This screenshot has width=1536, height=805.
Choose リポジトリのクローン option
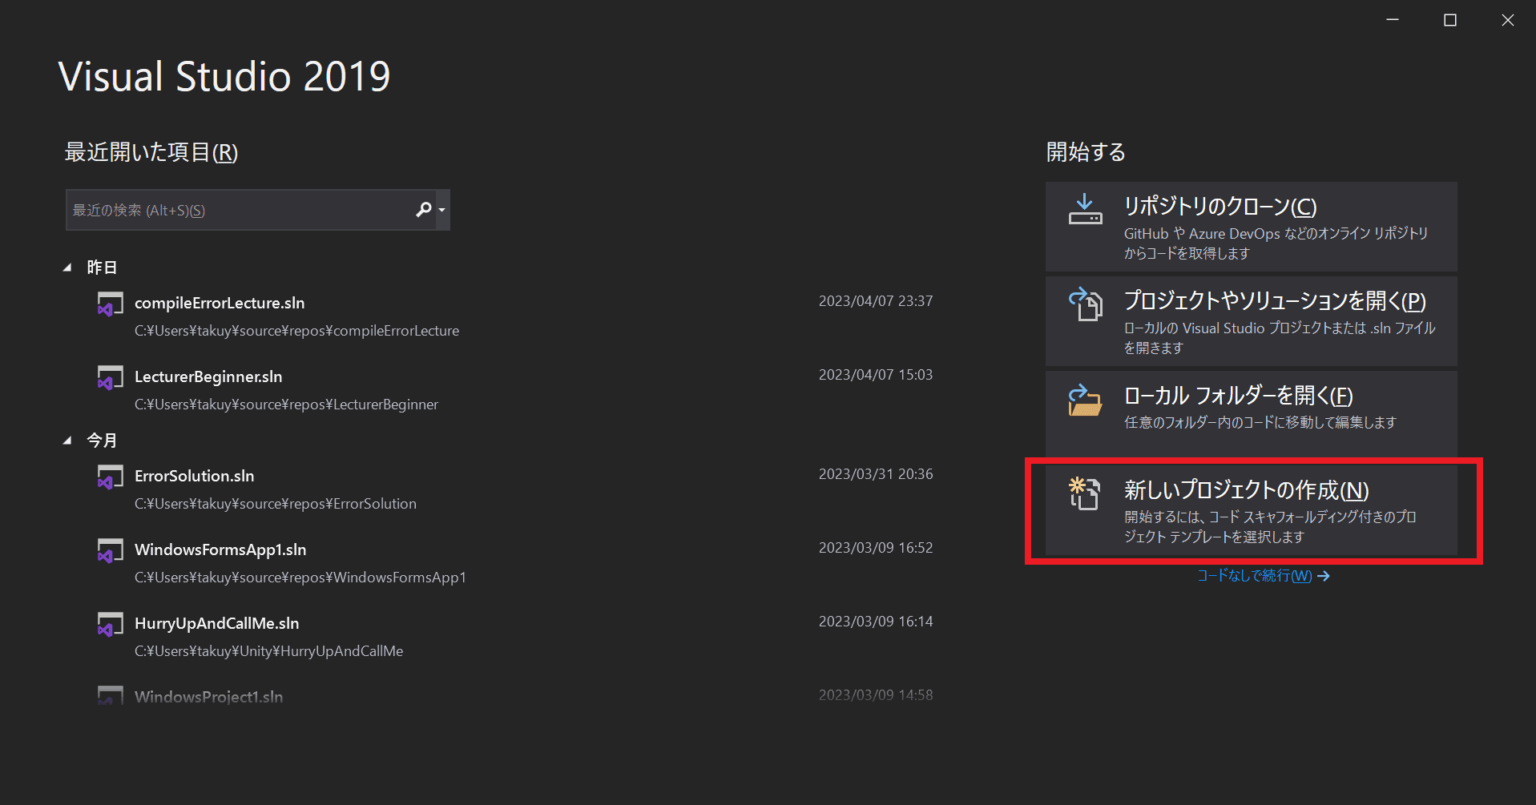1251,226
